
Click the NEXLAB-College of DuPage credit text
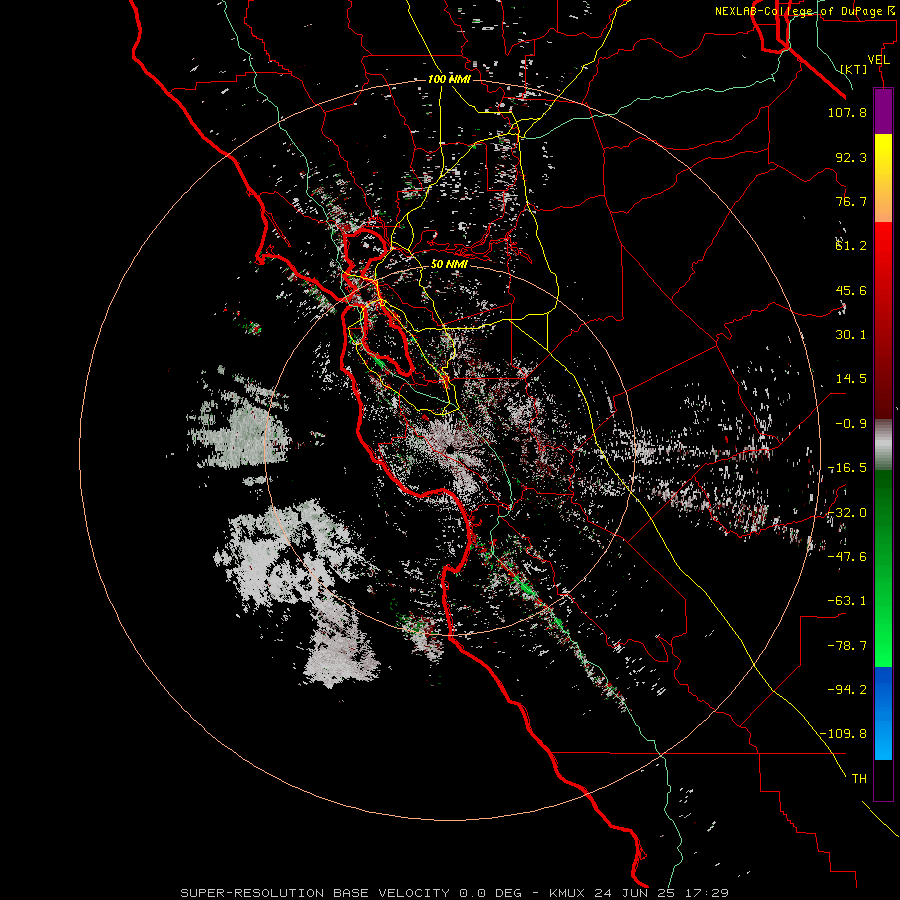804,11
